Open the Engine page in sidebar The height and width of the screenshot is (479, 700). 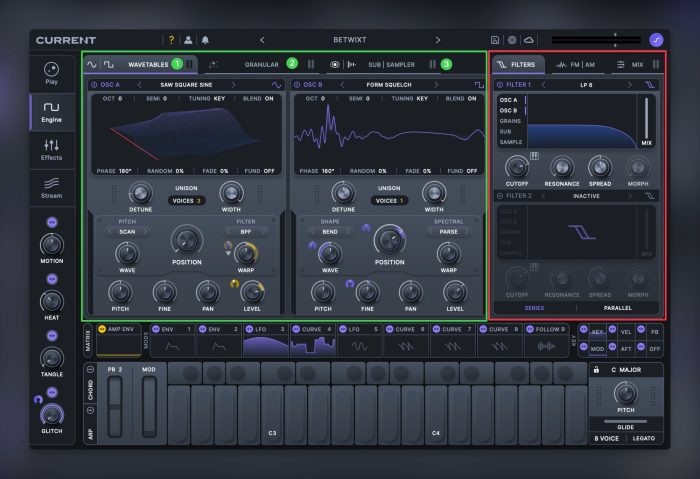tap(51, 112)
